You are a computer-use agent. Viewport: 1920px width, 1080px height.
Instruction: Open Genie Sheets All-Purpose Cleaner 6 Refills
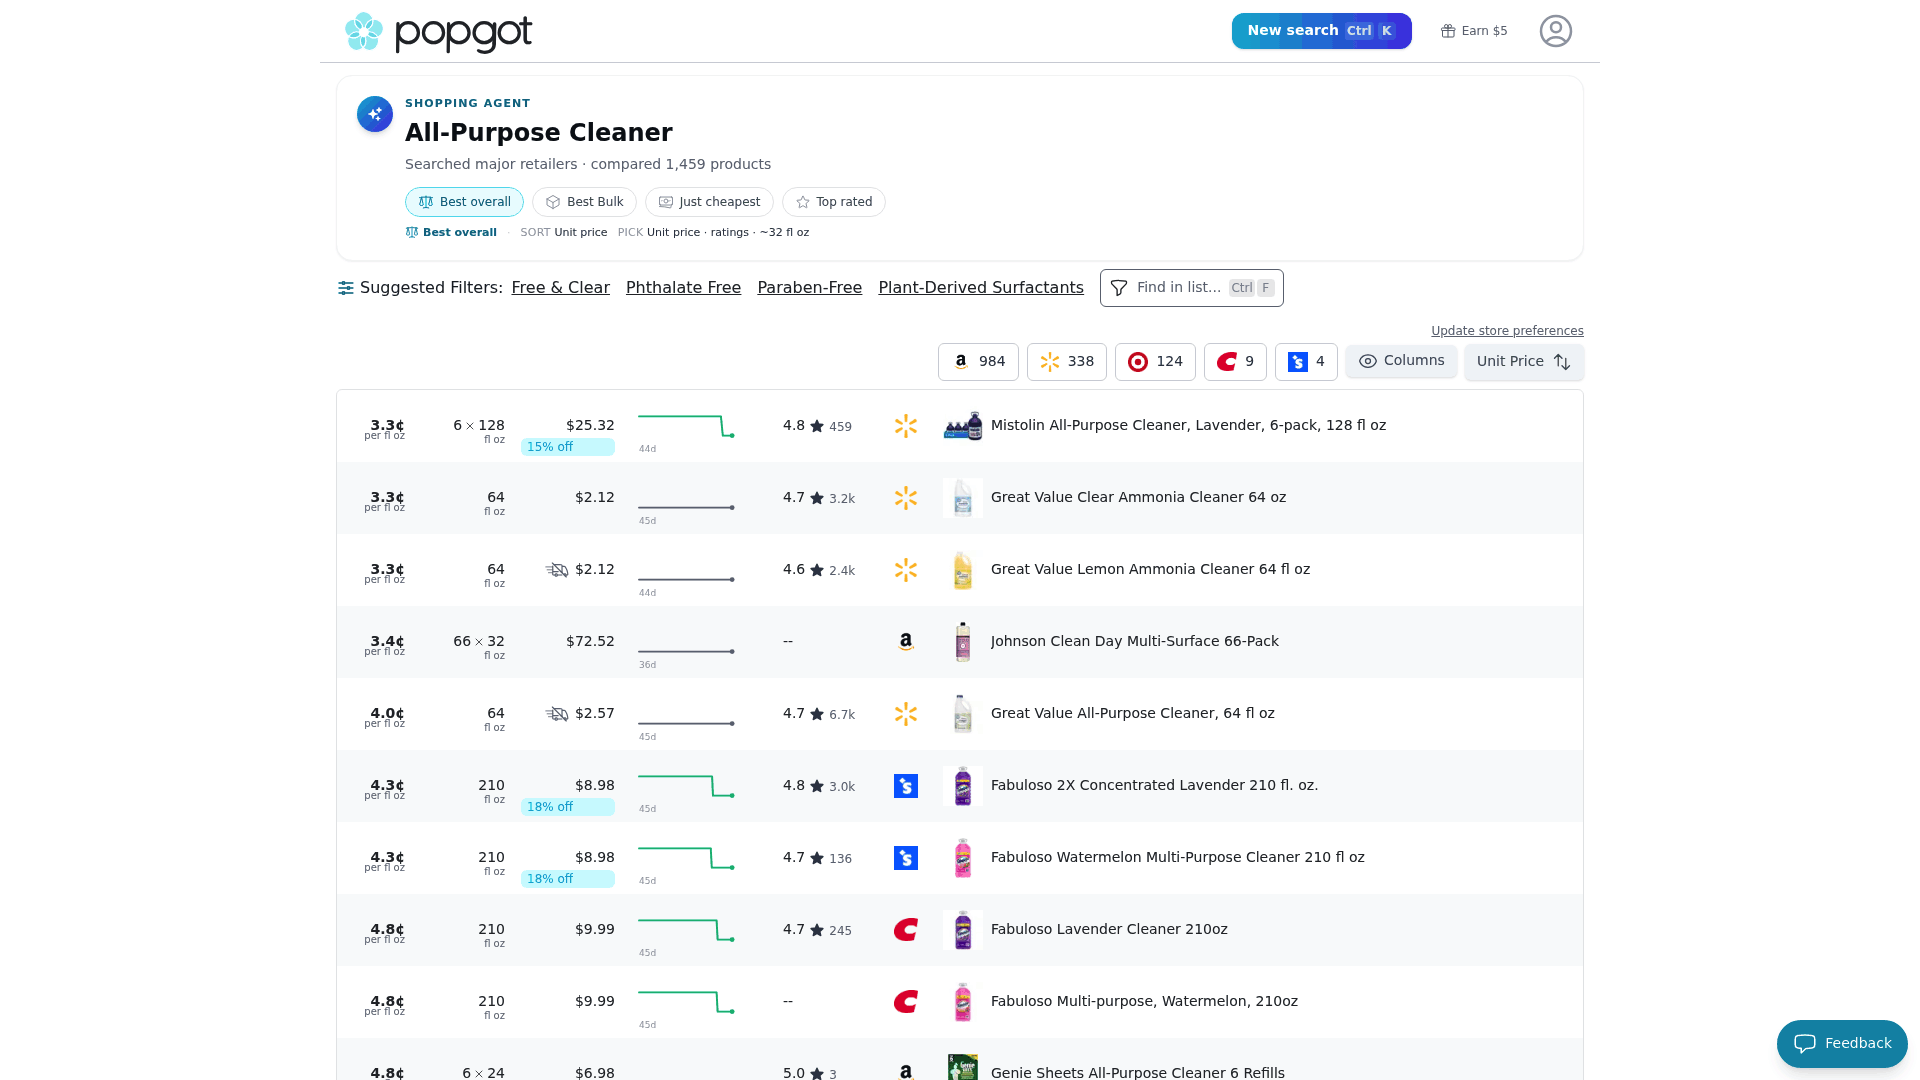point(1137,1073)
